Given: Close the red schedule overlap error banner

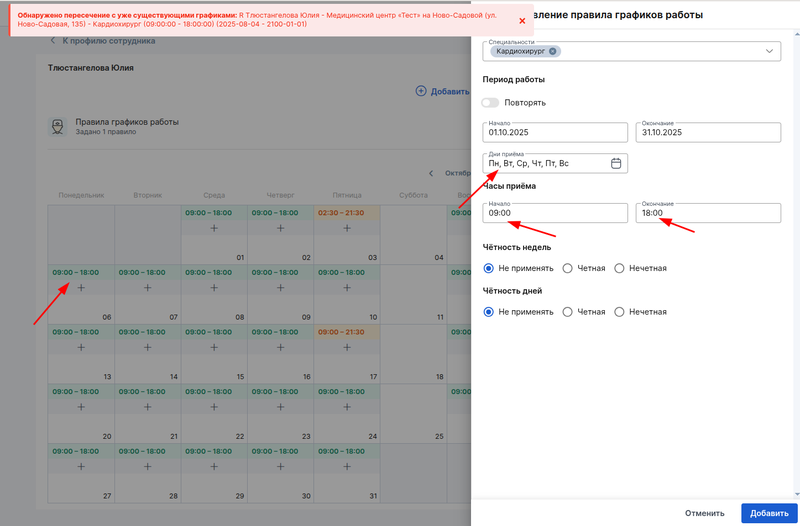Looking at the screenshot, I should point(522,21).
